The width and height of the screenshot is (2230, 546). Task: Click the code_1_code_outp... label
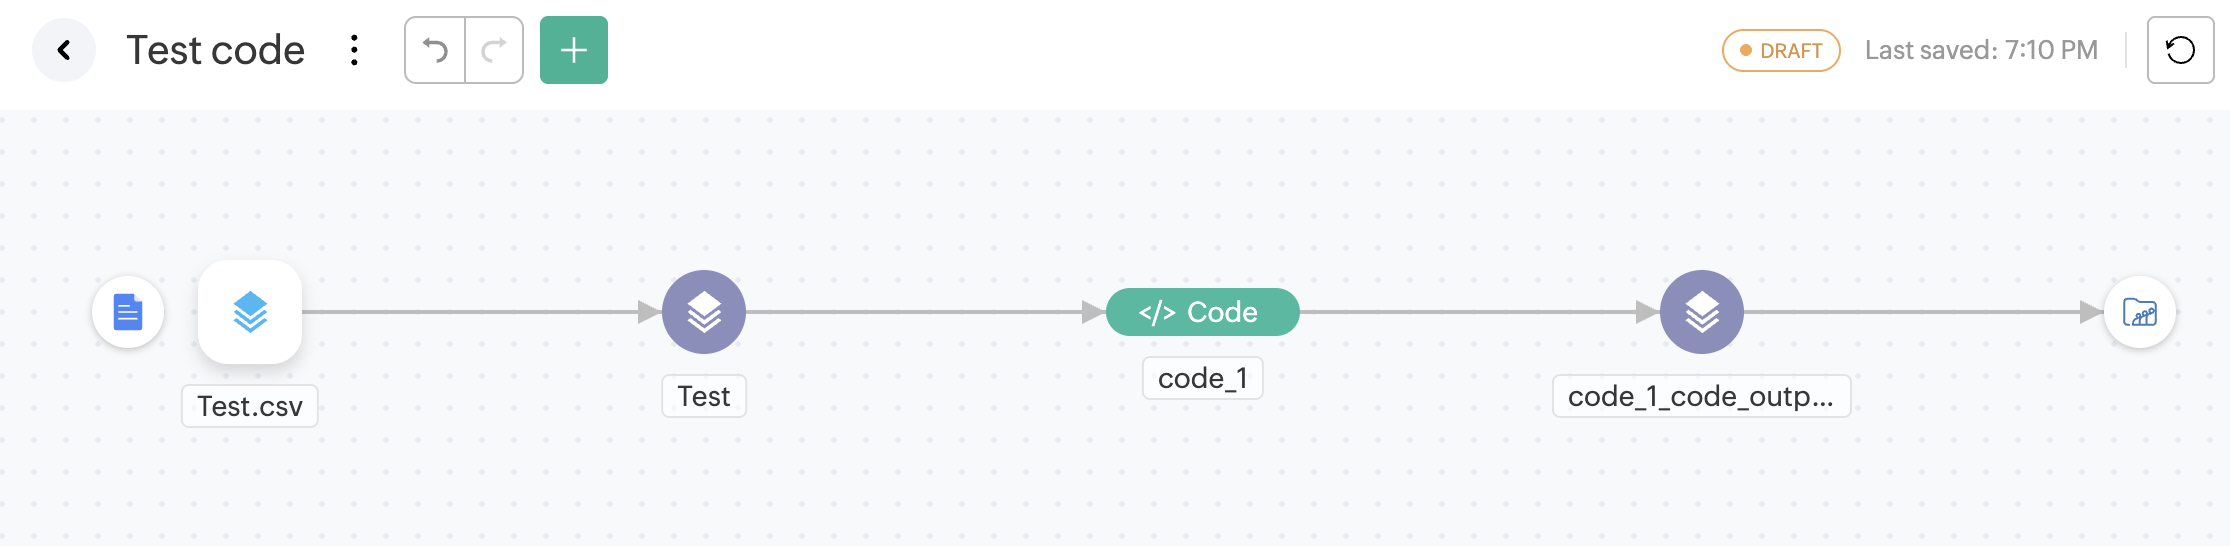pyautogui.click(x=1701, y=396)
